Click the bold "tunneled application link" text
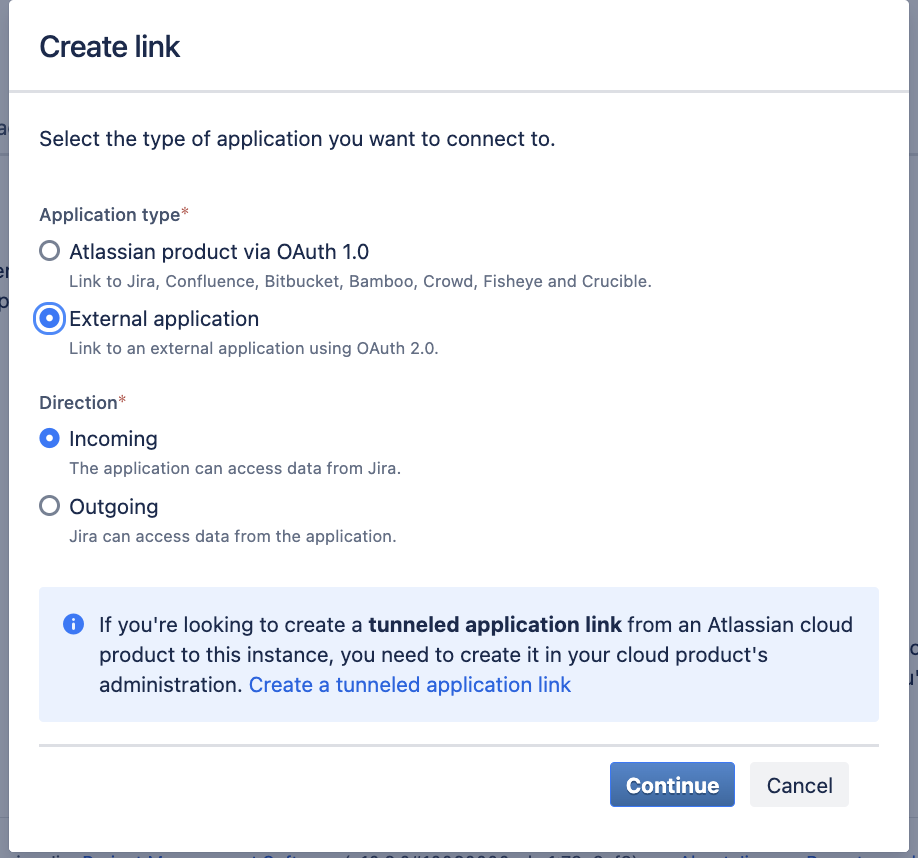Image resolution: width=918 pixels, height=858 pixels. [x=495, y=625]
